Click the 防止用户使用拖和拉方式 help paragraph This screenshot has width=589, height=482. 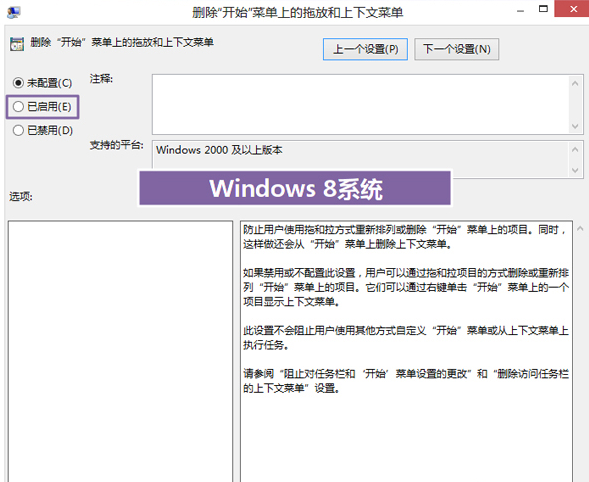click(x=405, y=237)
